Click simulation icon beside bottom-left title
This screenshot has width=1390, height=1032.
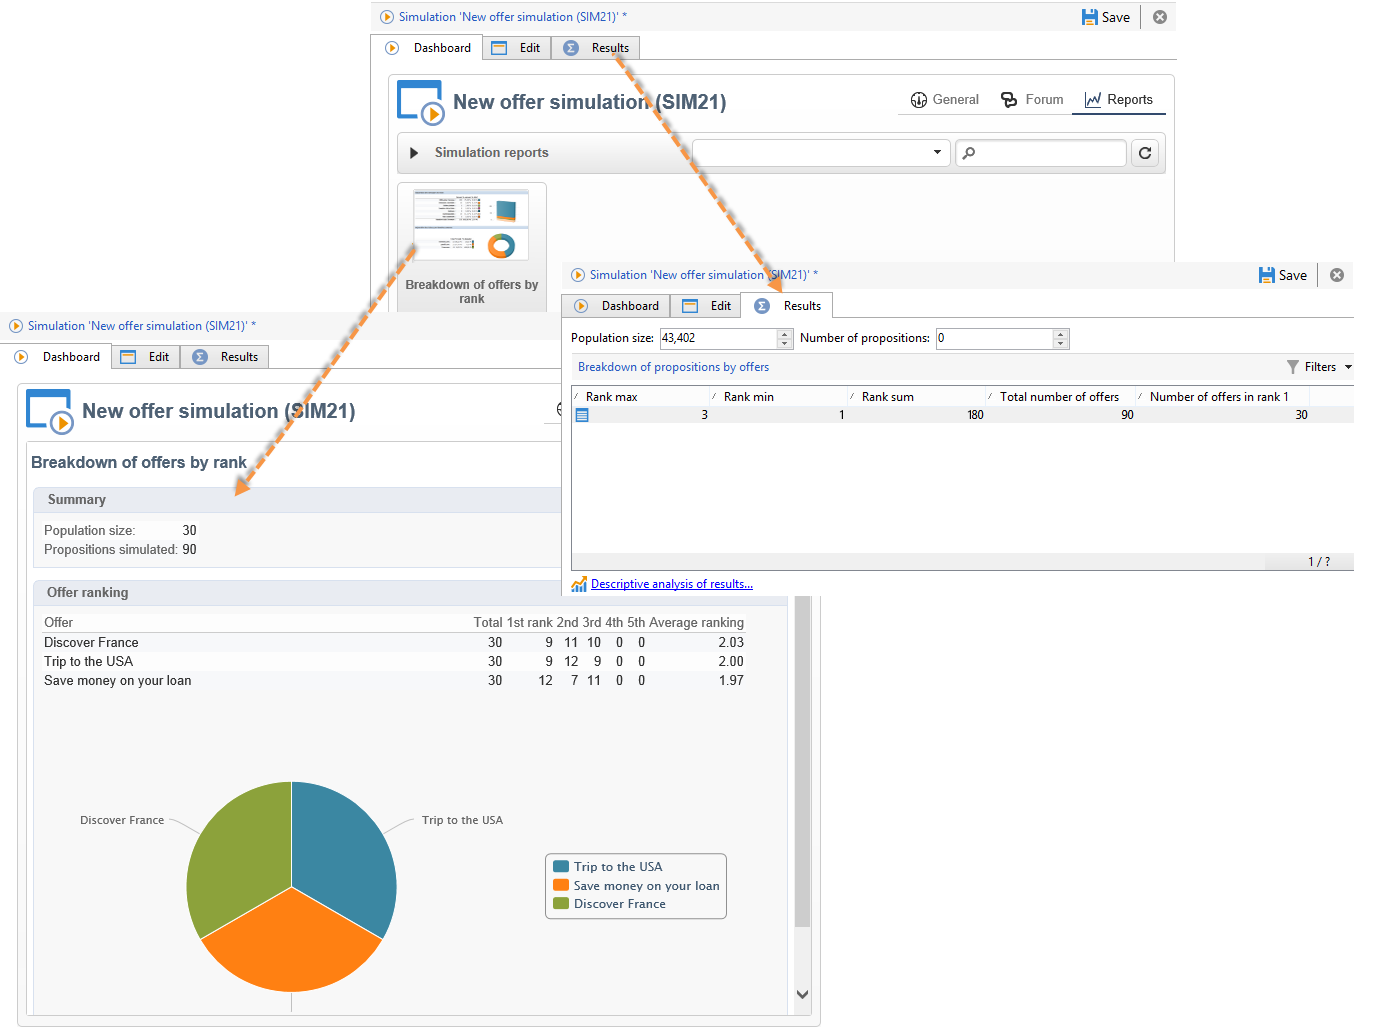click(50, 412)
